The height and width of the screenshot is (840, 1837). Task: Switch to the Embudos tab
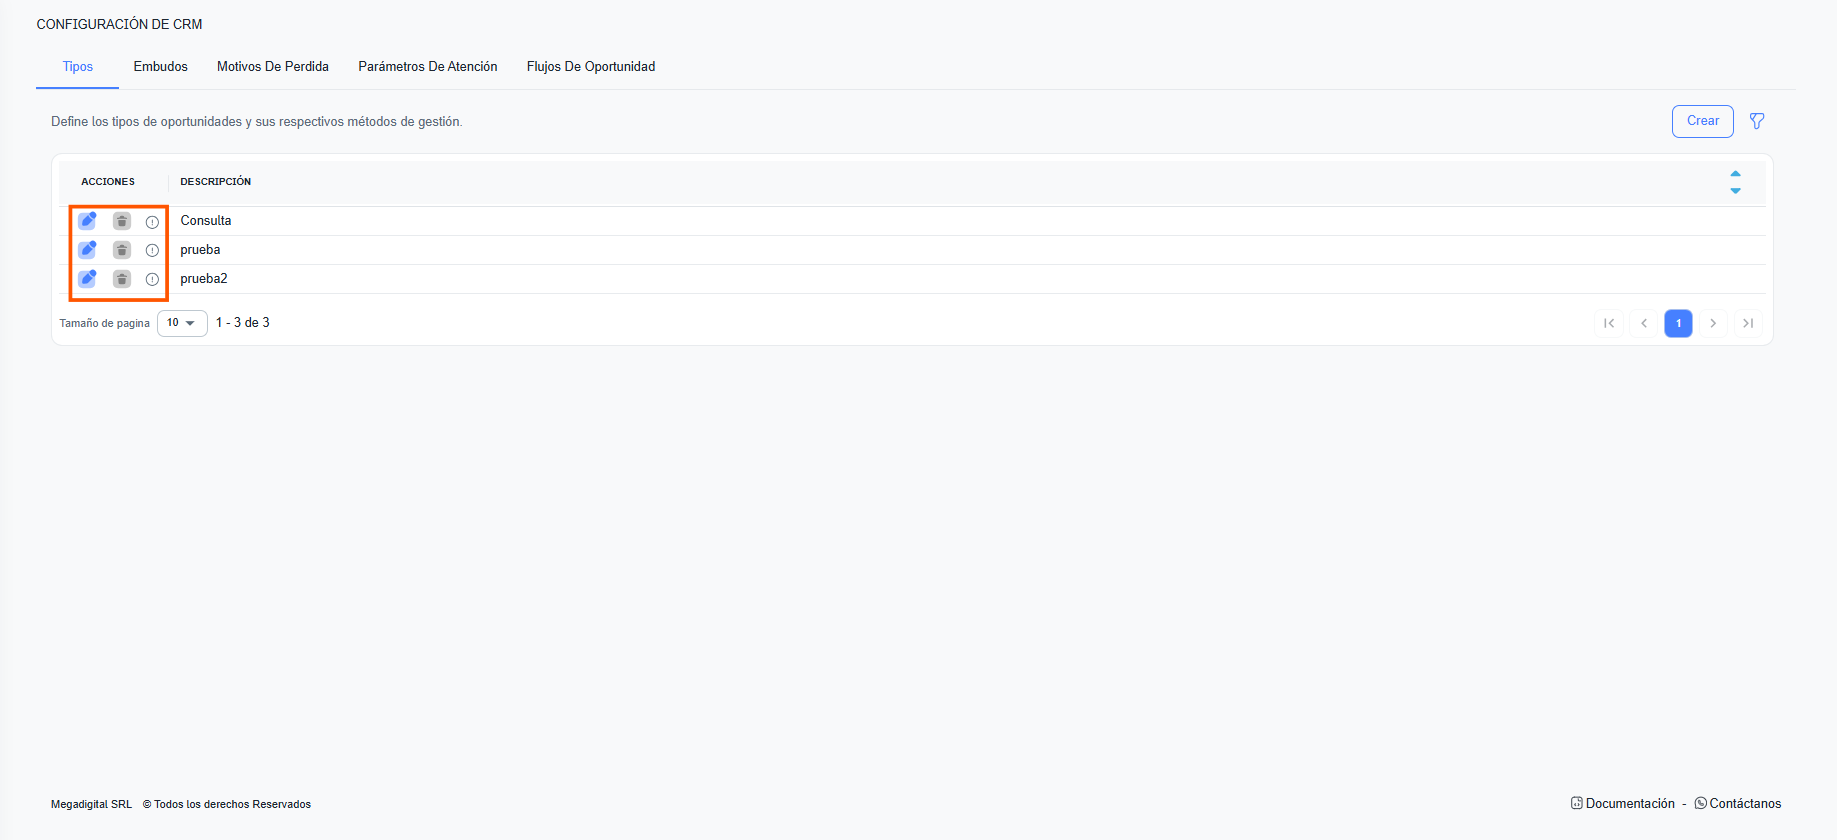[x=160, y=67]
